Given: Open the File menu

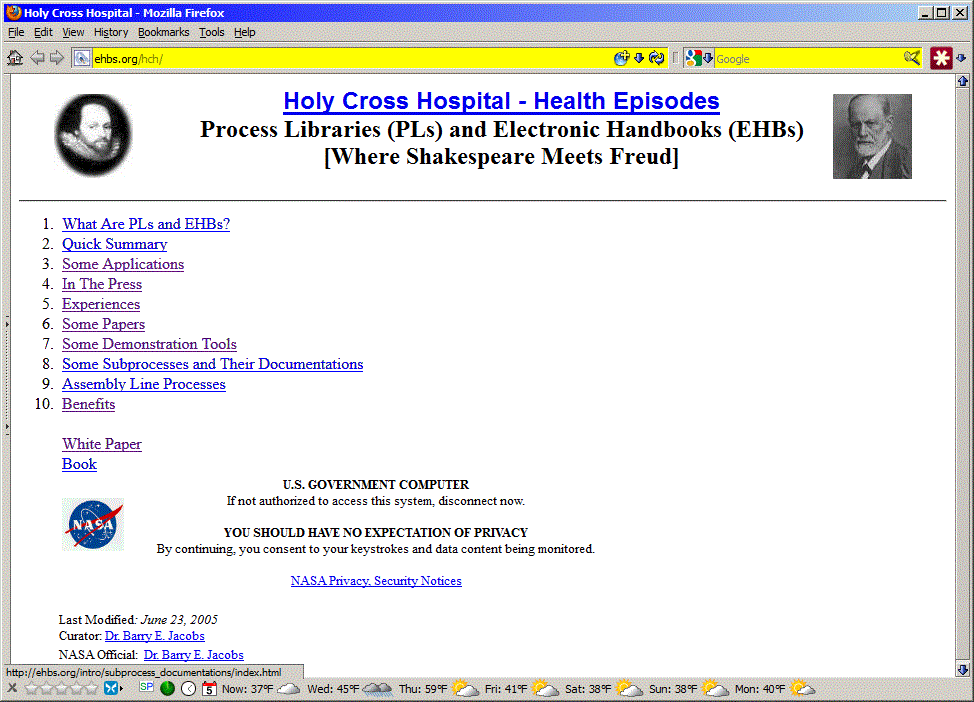Looking at the screenshot, I should (16, 32).
